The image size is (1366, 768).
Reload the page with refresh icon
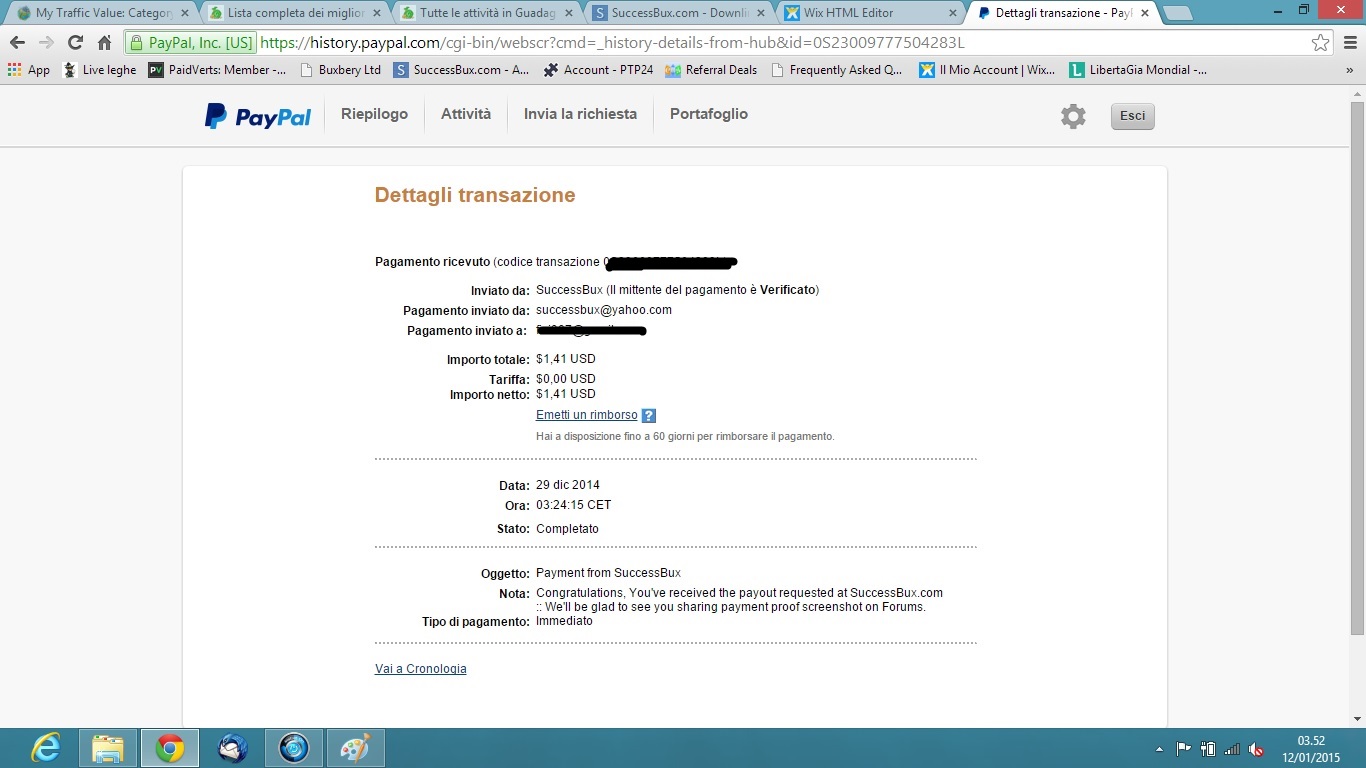click(75, 43)
